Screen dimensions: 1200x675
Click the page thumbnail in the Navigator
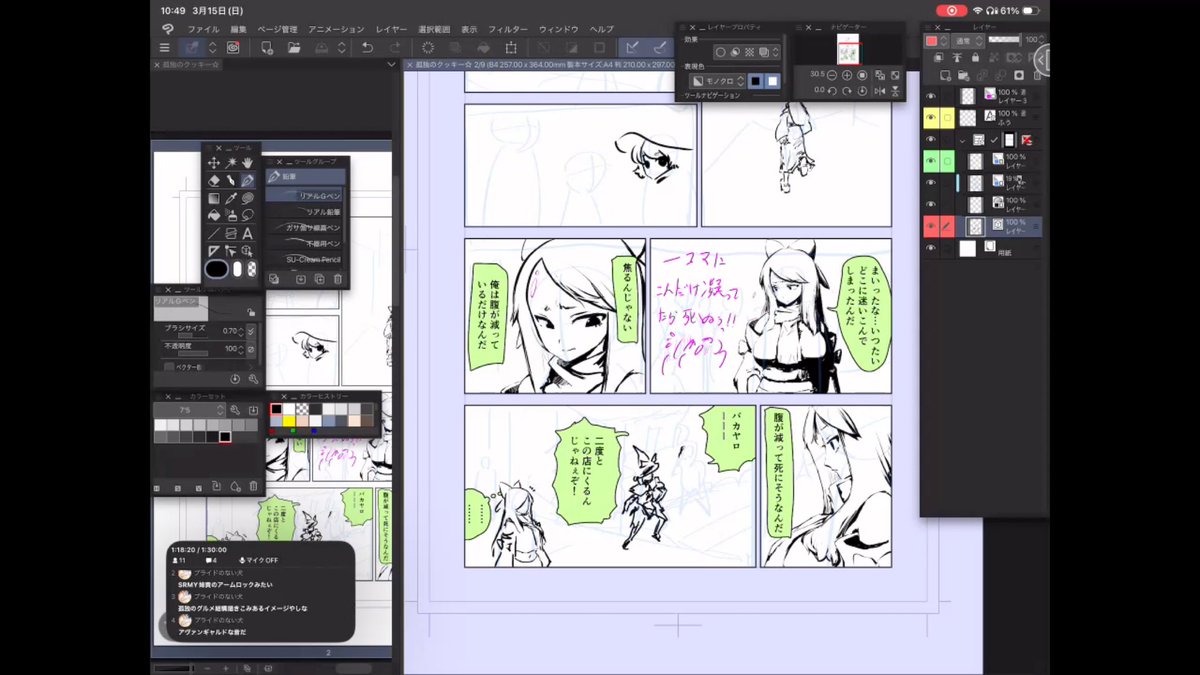click(x=849, y=49)
